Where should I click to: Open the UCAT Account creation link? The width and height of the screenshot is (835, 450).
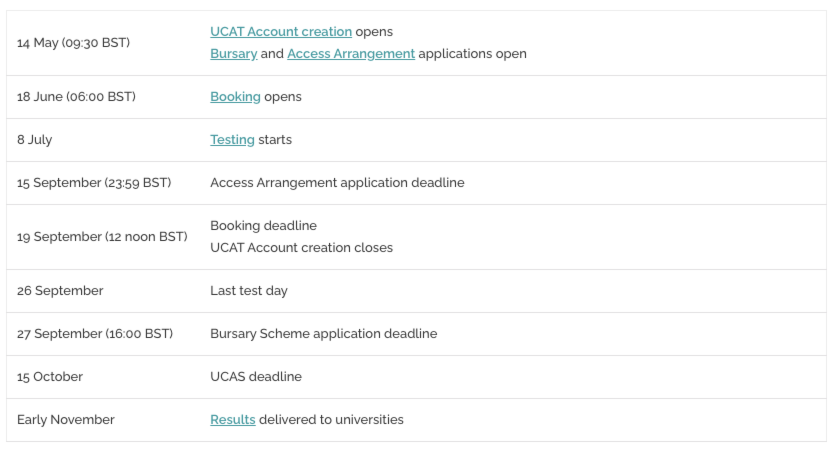[x=281, y=32]
